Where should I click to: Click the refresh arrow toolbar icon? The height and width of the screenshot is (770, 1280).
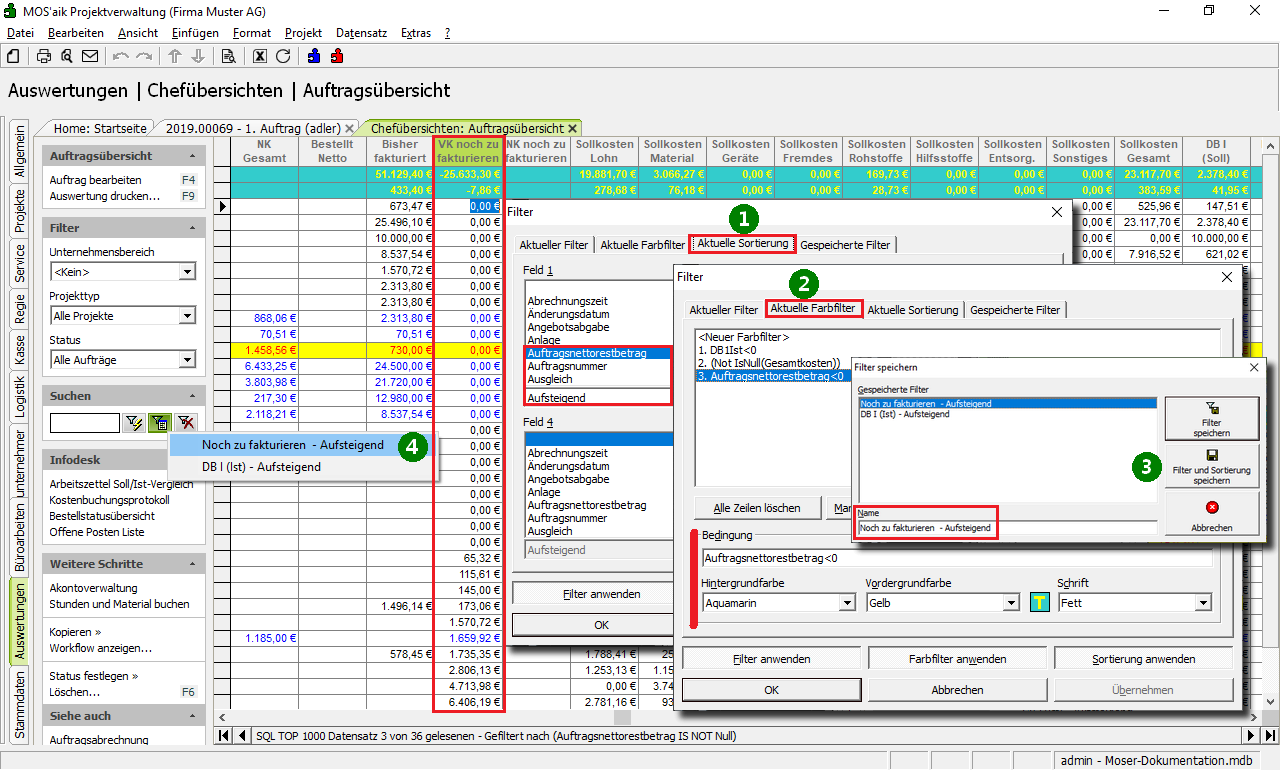click(x=283, y=56)
